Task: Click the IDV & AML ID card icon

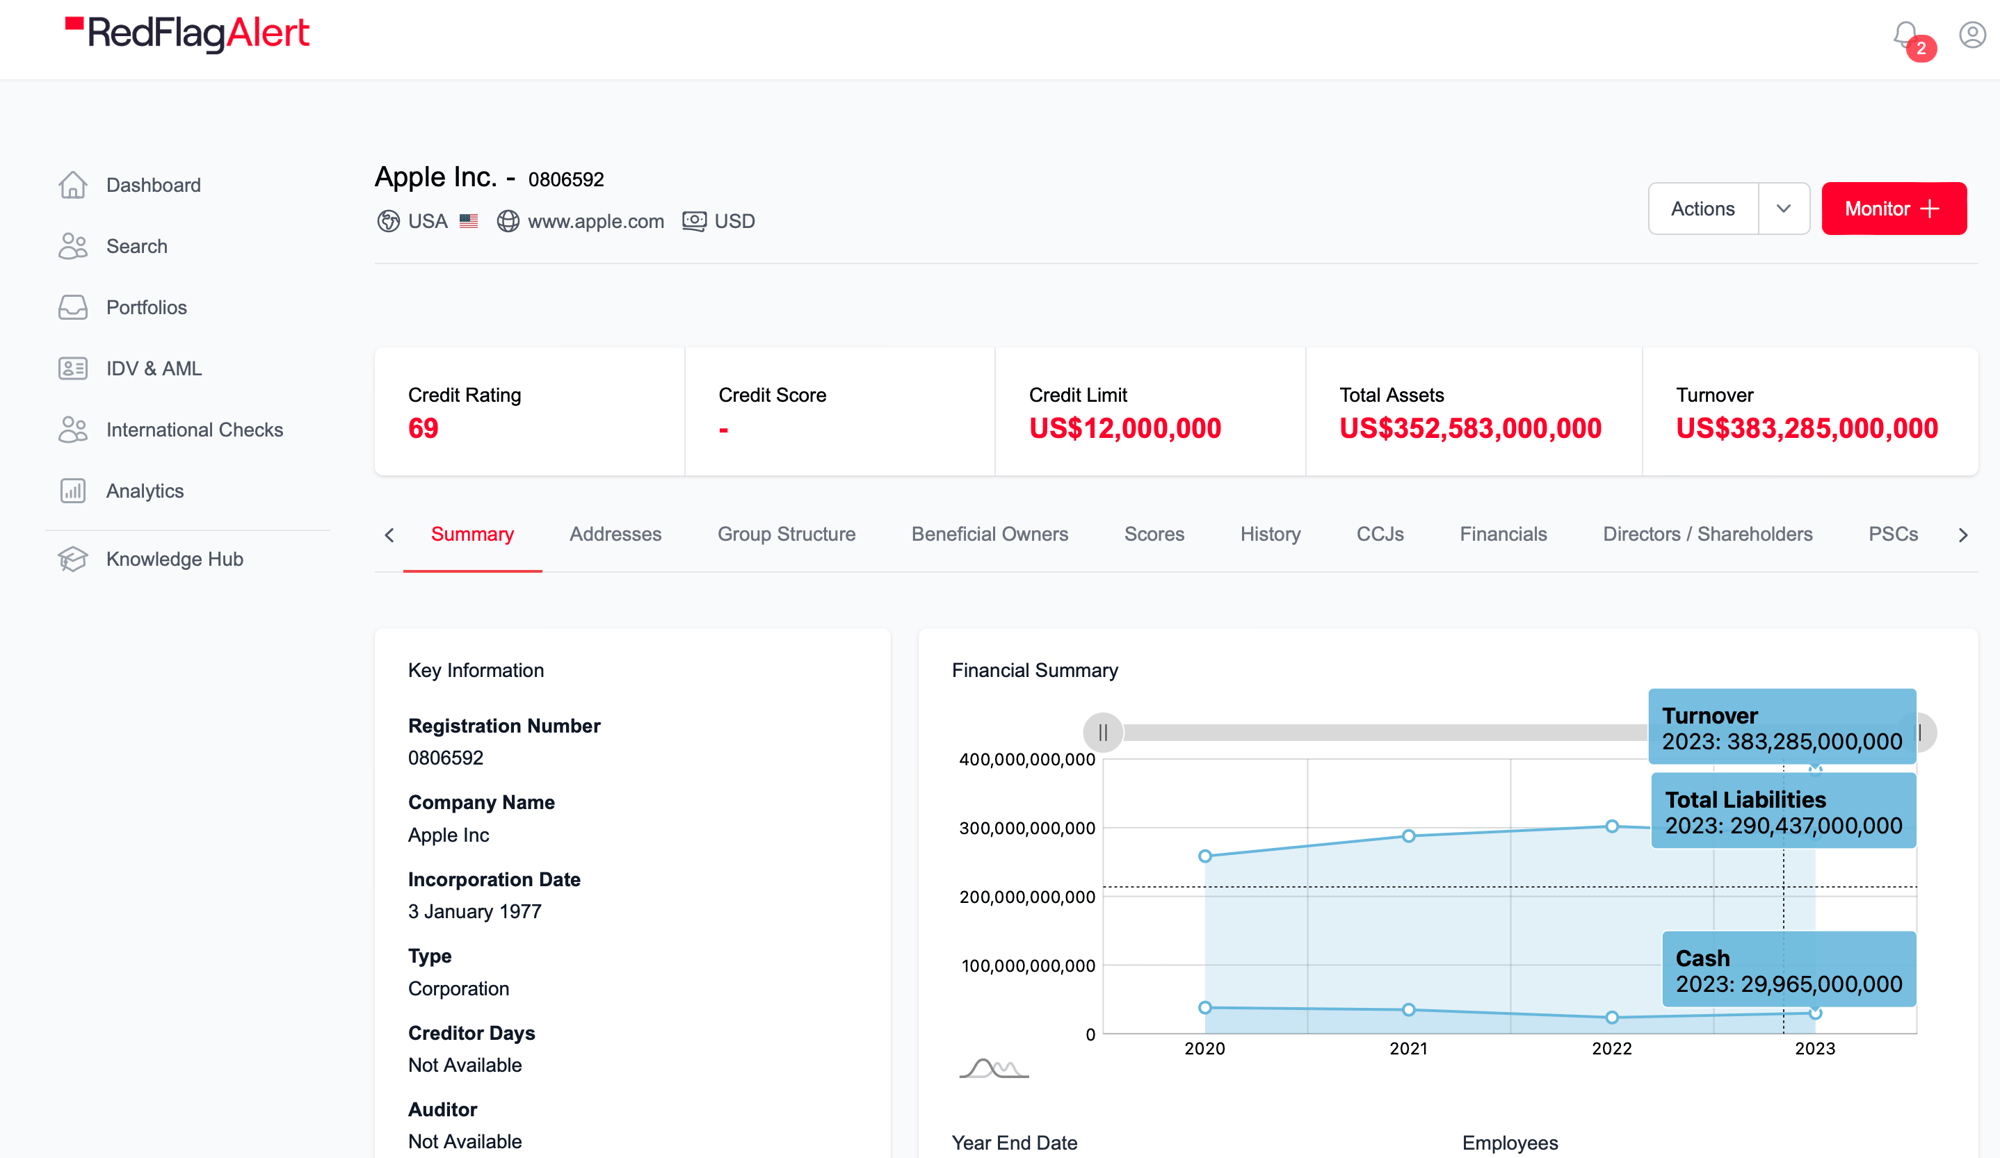Action: (x=73, y=368)
